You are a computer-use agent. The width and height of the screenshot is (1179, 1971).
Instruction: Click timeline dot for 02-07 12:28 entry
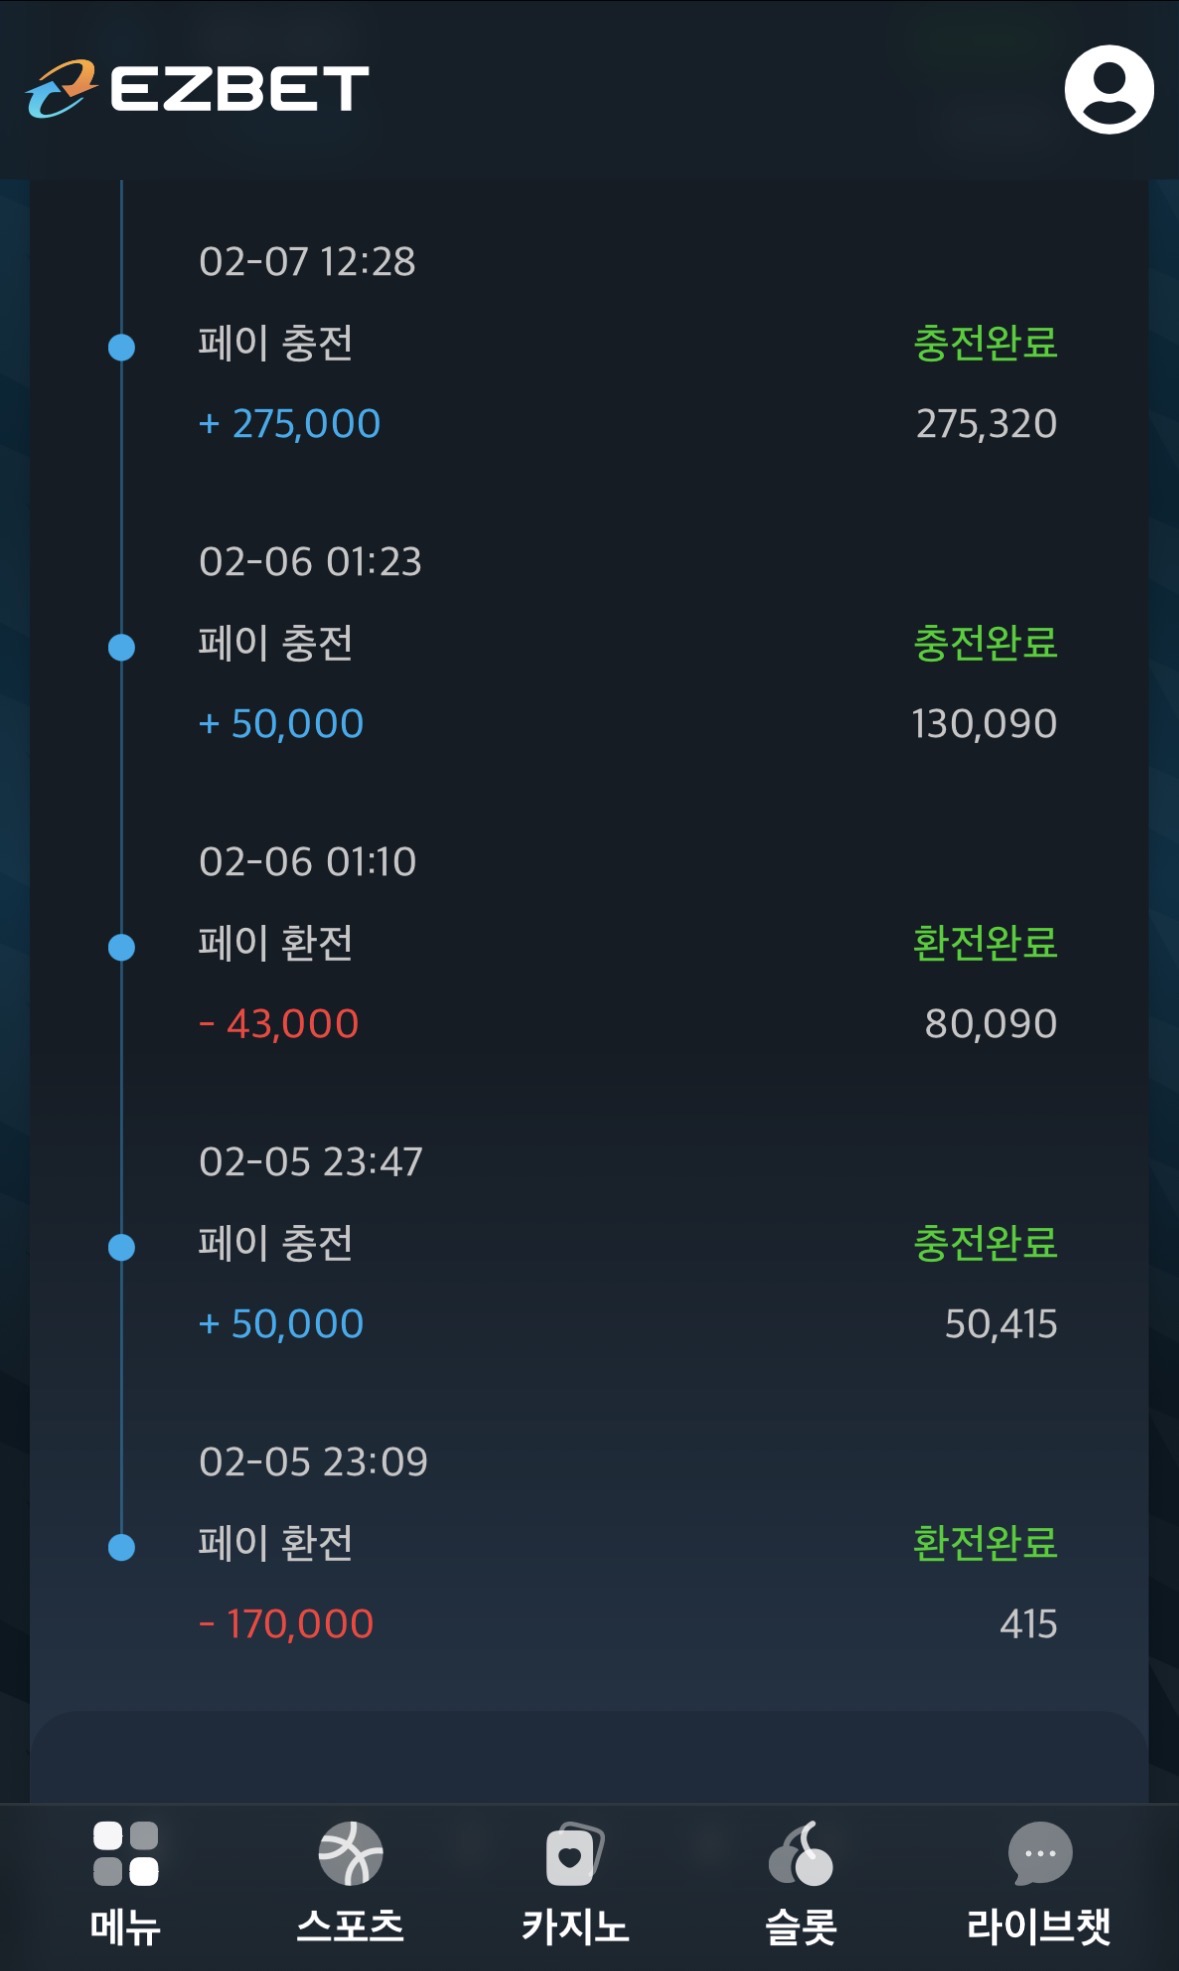point(122,347)
